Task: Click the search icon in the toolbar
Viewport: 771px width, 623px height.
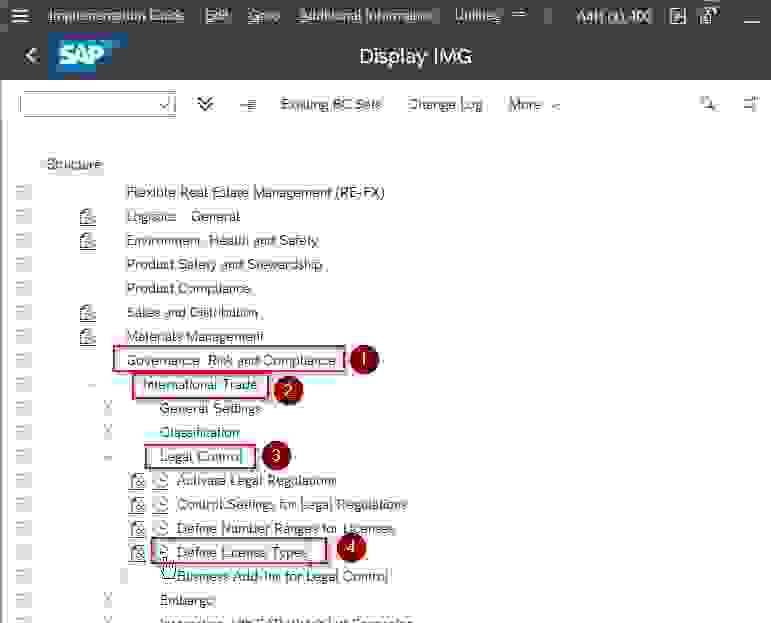Action: click(707, 104)
